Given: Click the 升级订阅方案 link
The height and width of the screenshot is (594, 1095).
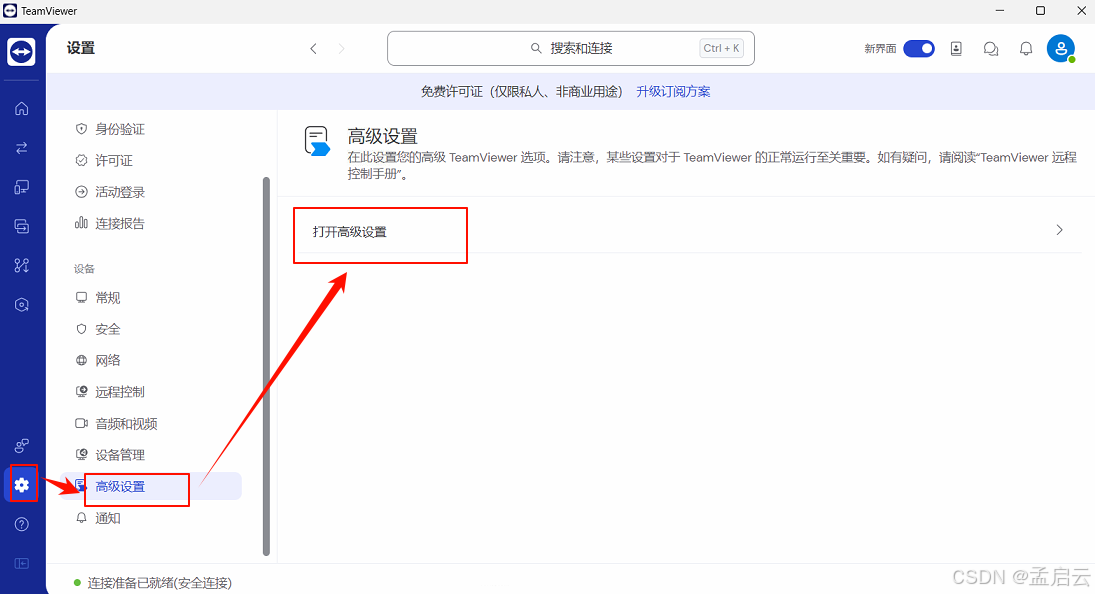Looking at the screenshot, I should tap(673, 91).
